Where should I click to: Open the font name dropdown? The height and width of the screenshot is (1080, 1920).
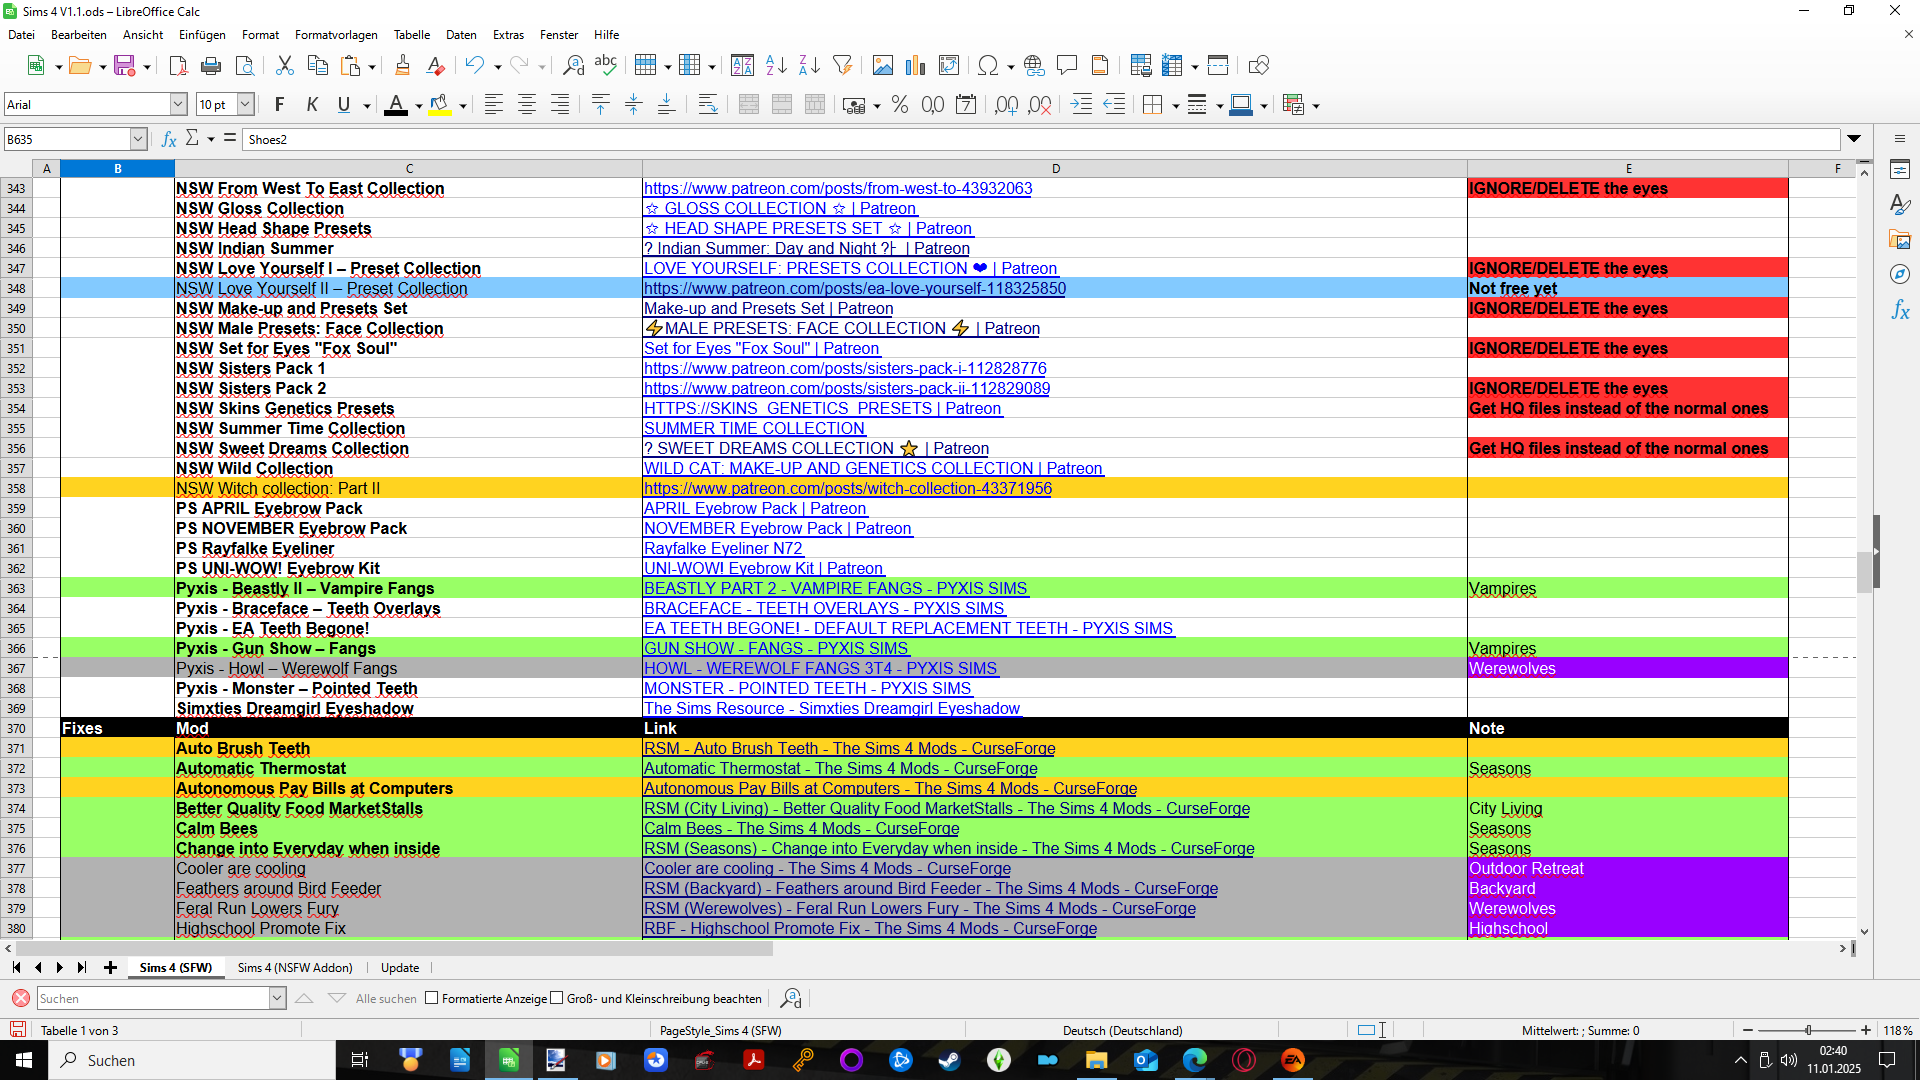click(x=178, y=104)
